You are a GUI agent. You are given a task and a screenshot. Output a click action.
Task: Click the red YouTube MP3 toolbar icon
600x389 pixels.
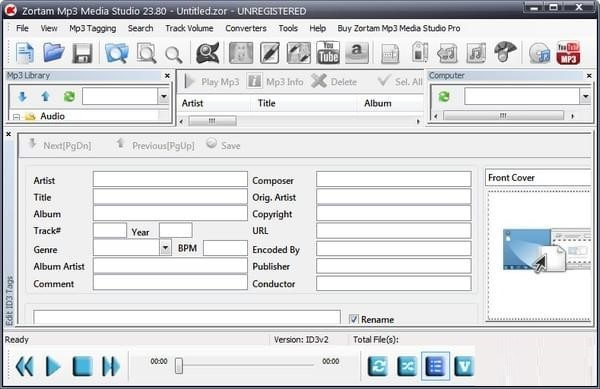[x=568, y=53]
